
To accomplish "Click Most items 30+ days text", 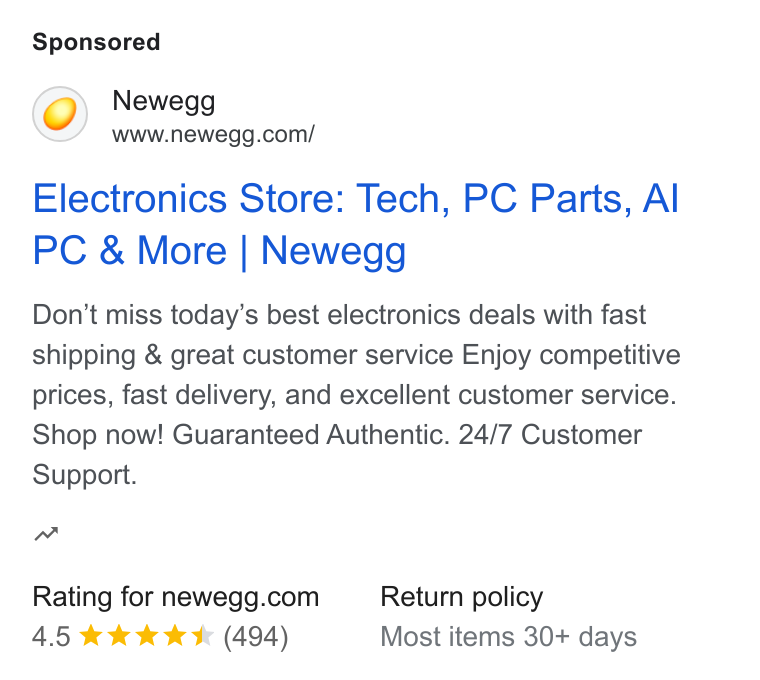I will tap(508, 636).
